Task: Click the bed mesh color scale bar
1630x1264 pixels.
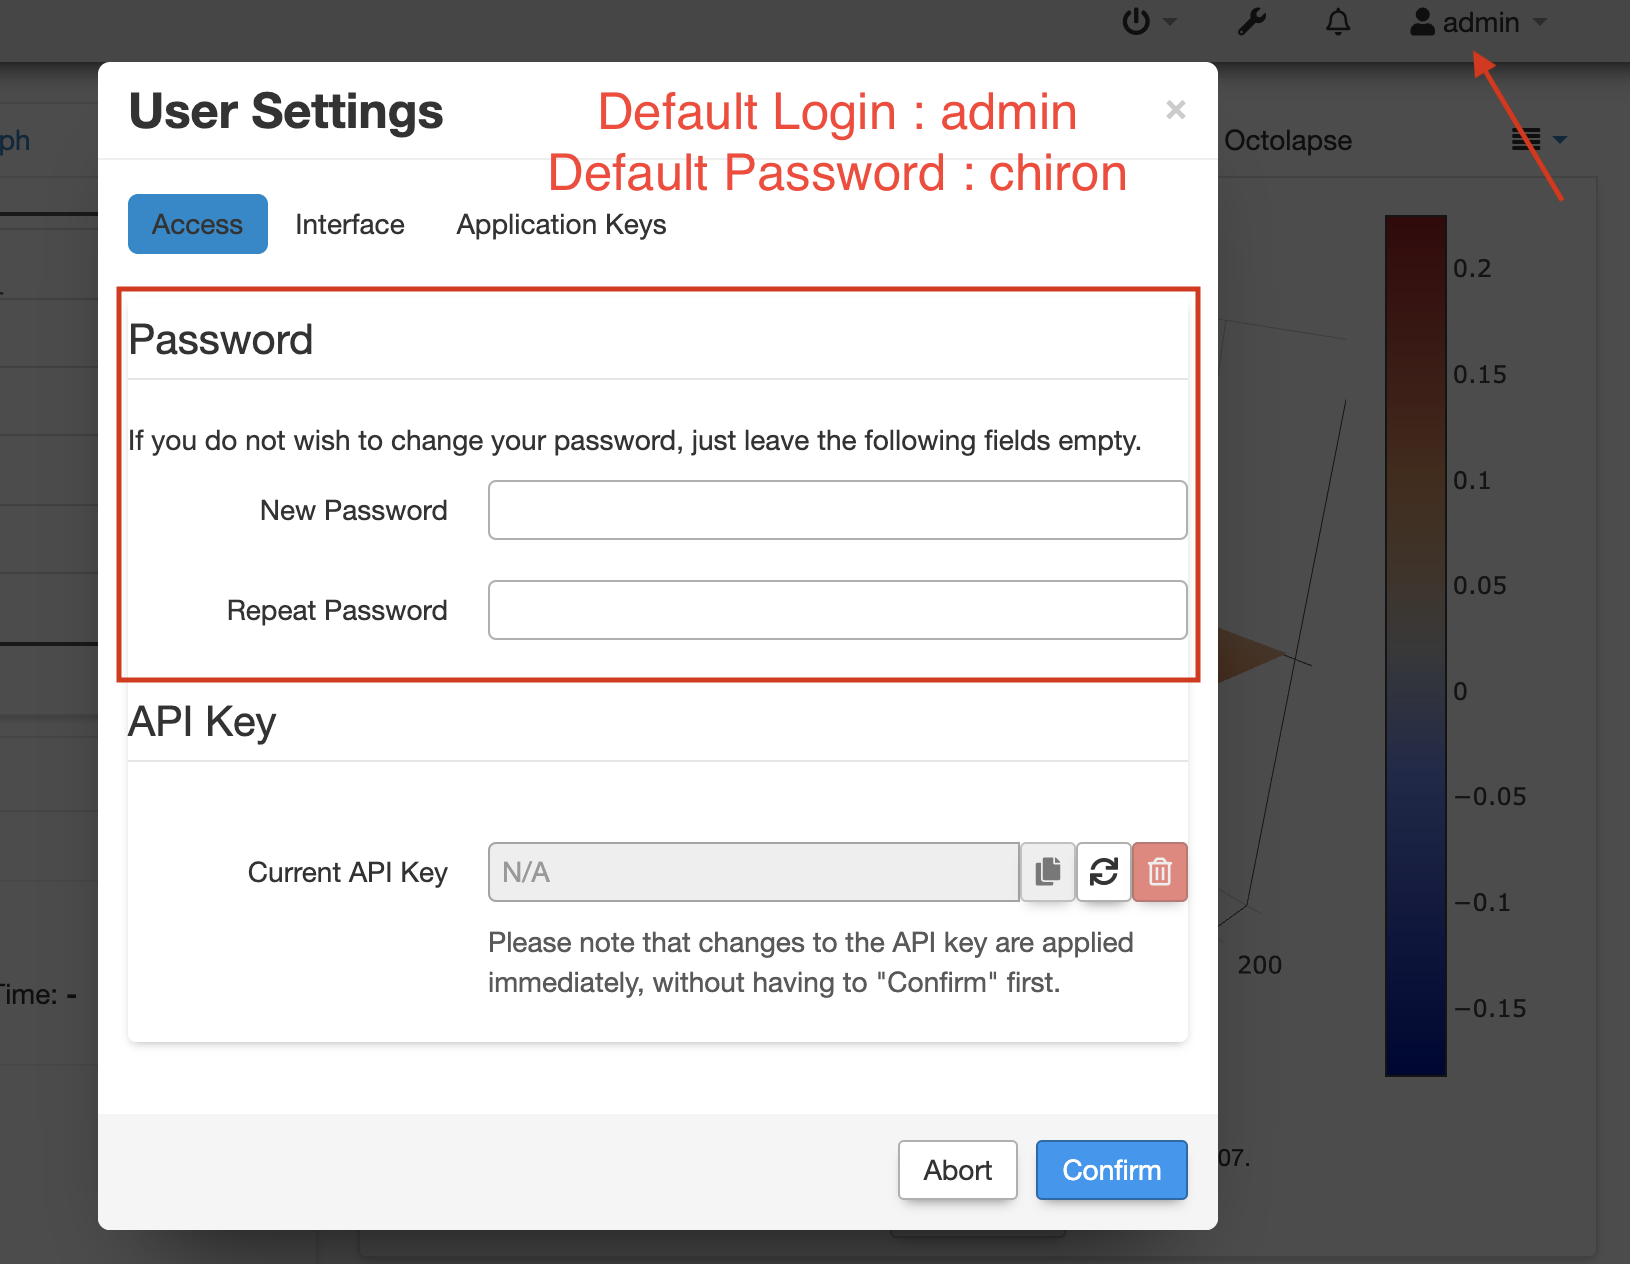Action: click(x=1416, y=646)
